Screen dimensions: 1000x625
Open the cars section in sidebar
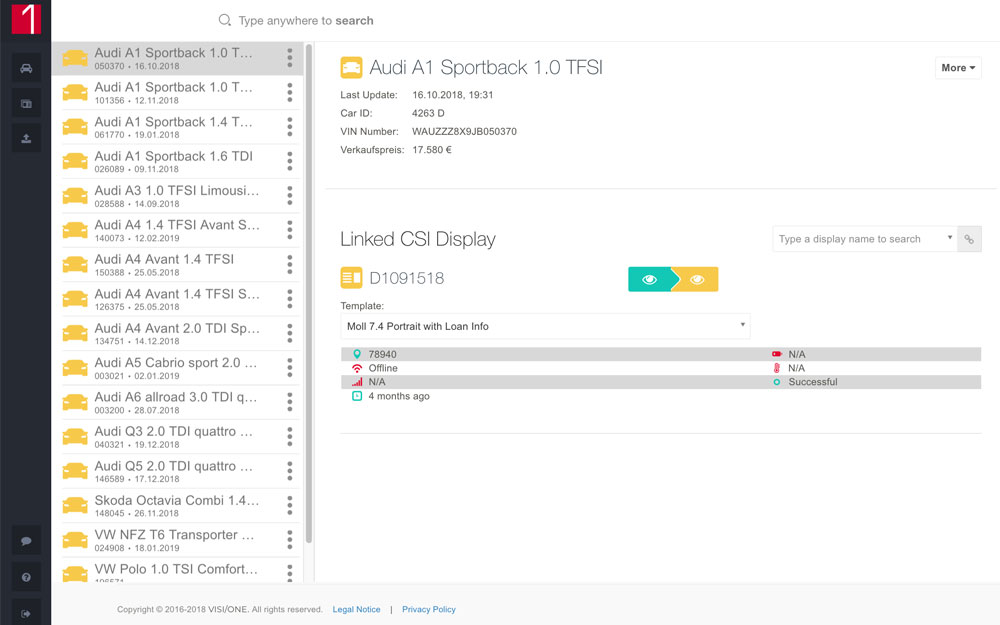coord(26,68)
